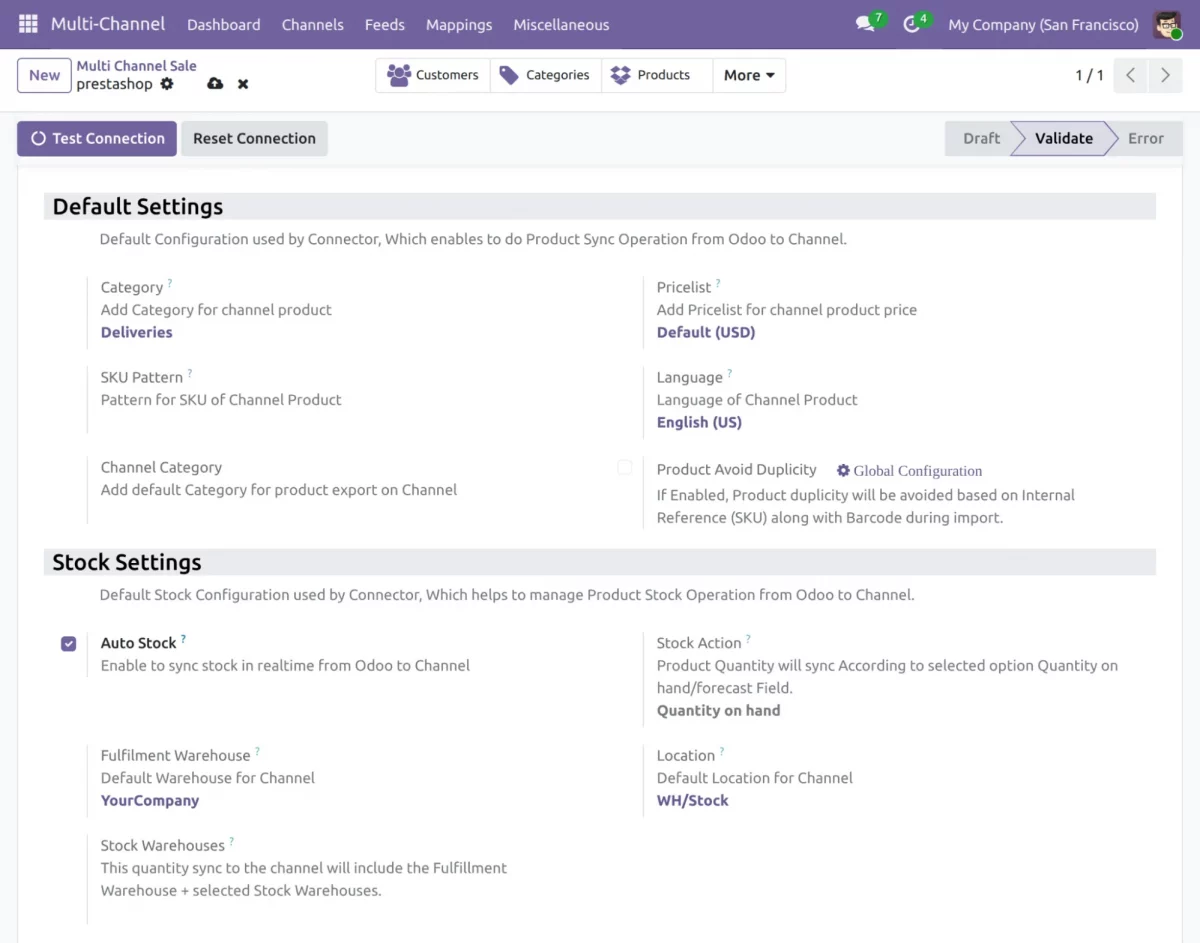Open the Global Configuration link
The image size is (1200, 943).
[910, 471]
